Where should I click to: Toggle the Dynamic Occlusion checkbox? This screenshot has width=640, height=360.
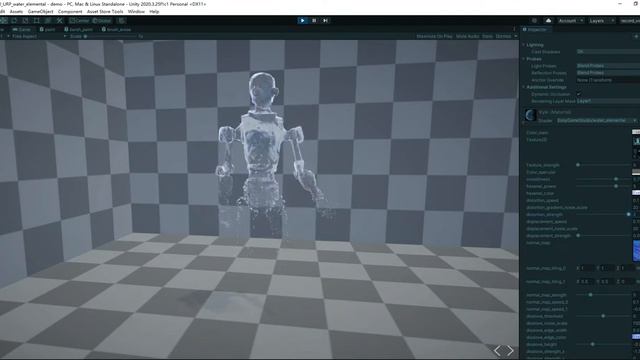[x=579, y=94]
